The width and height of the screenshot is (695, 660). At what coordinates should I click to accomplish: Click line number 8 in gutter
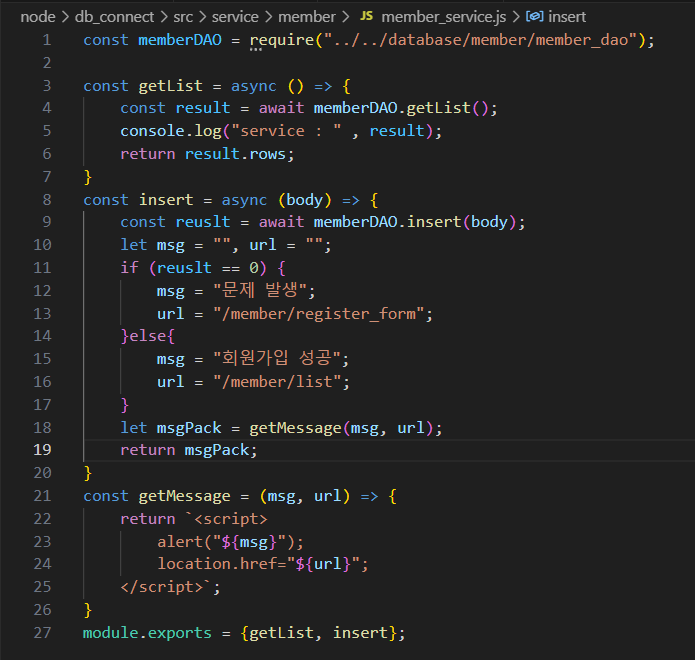47,199
